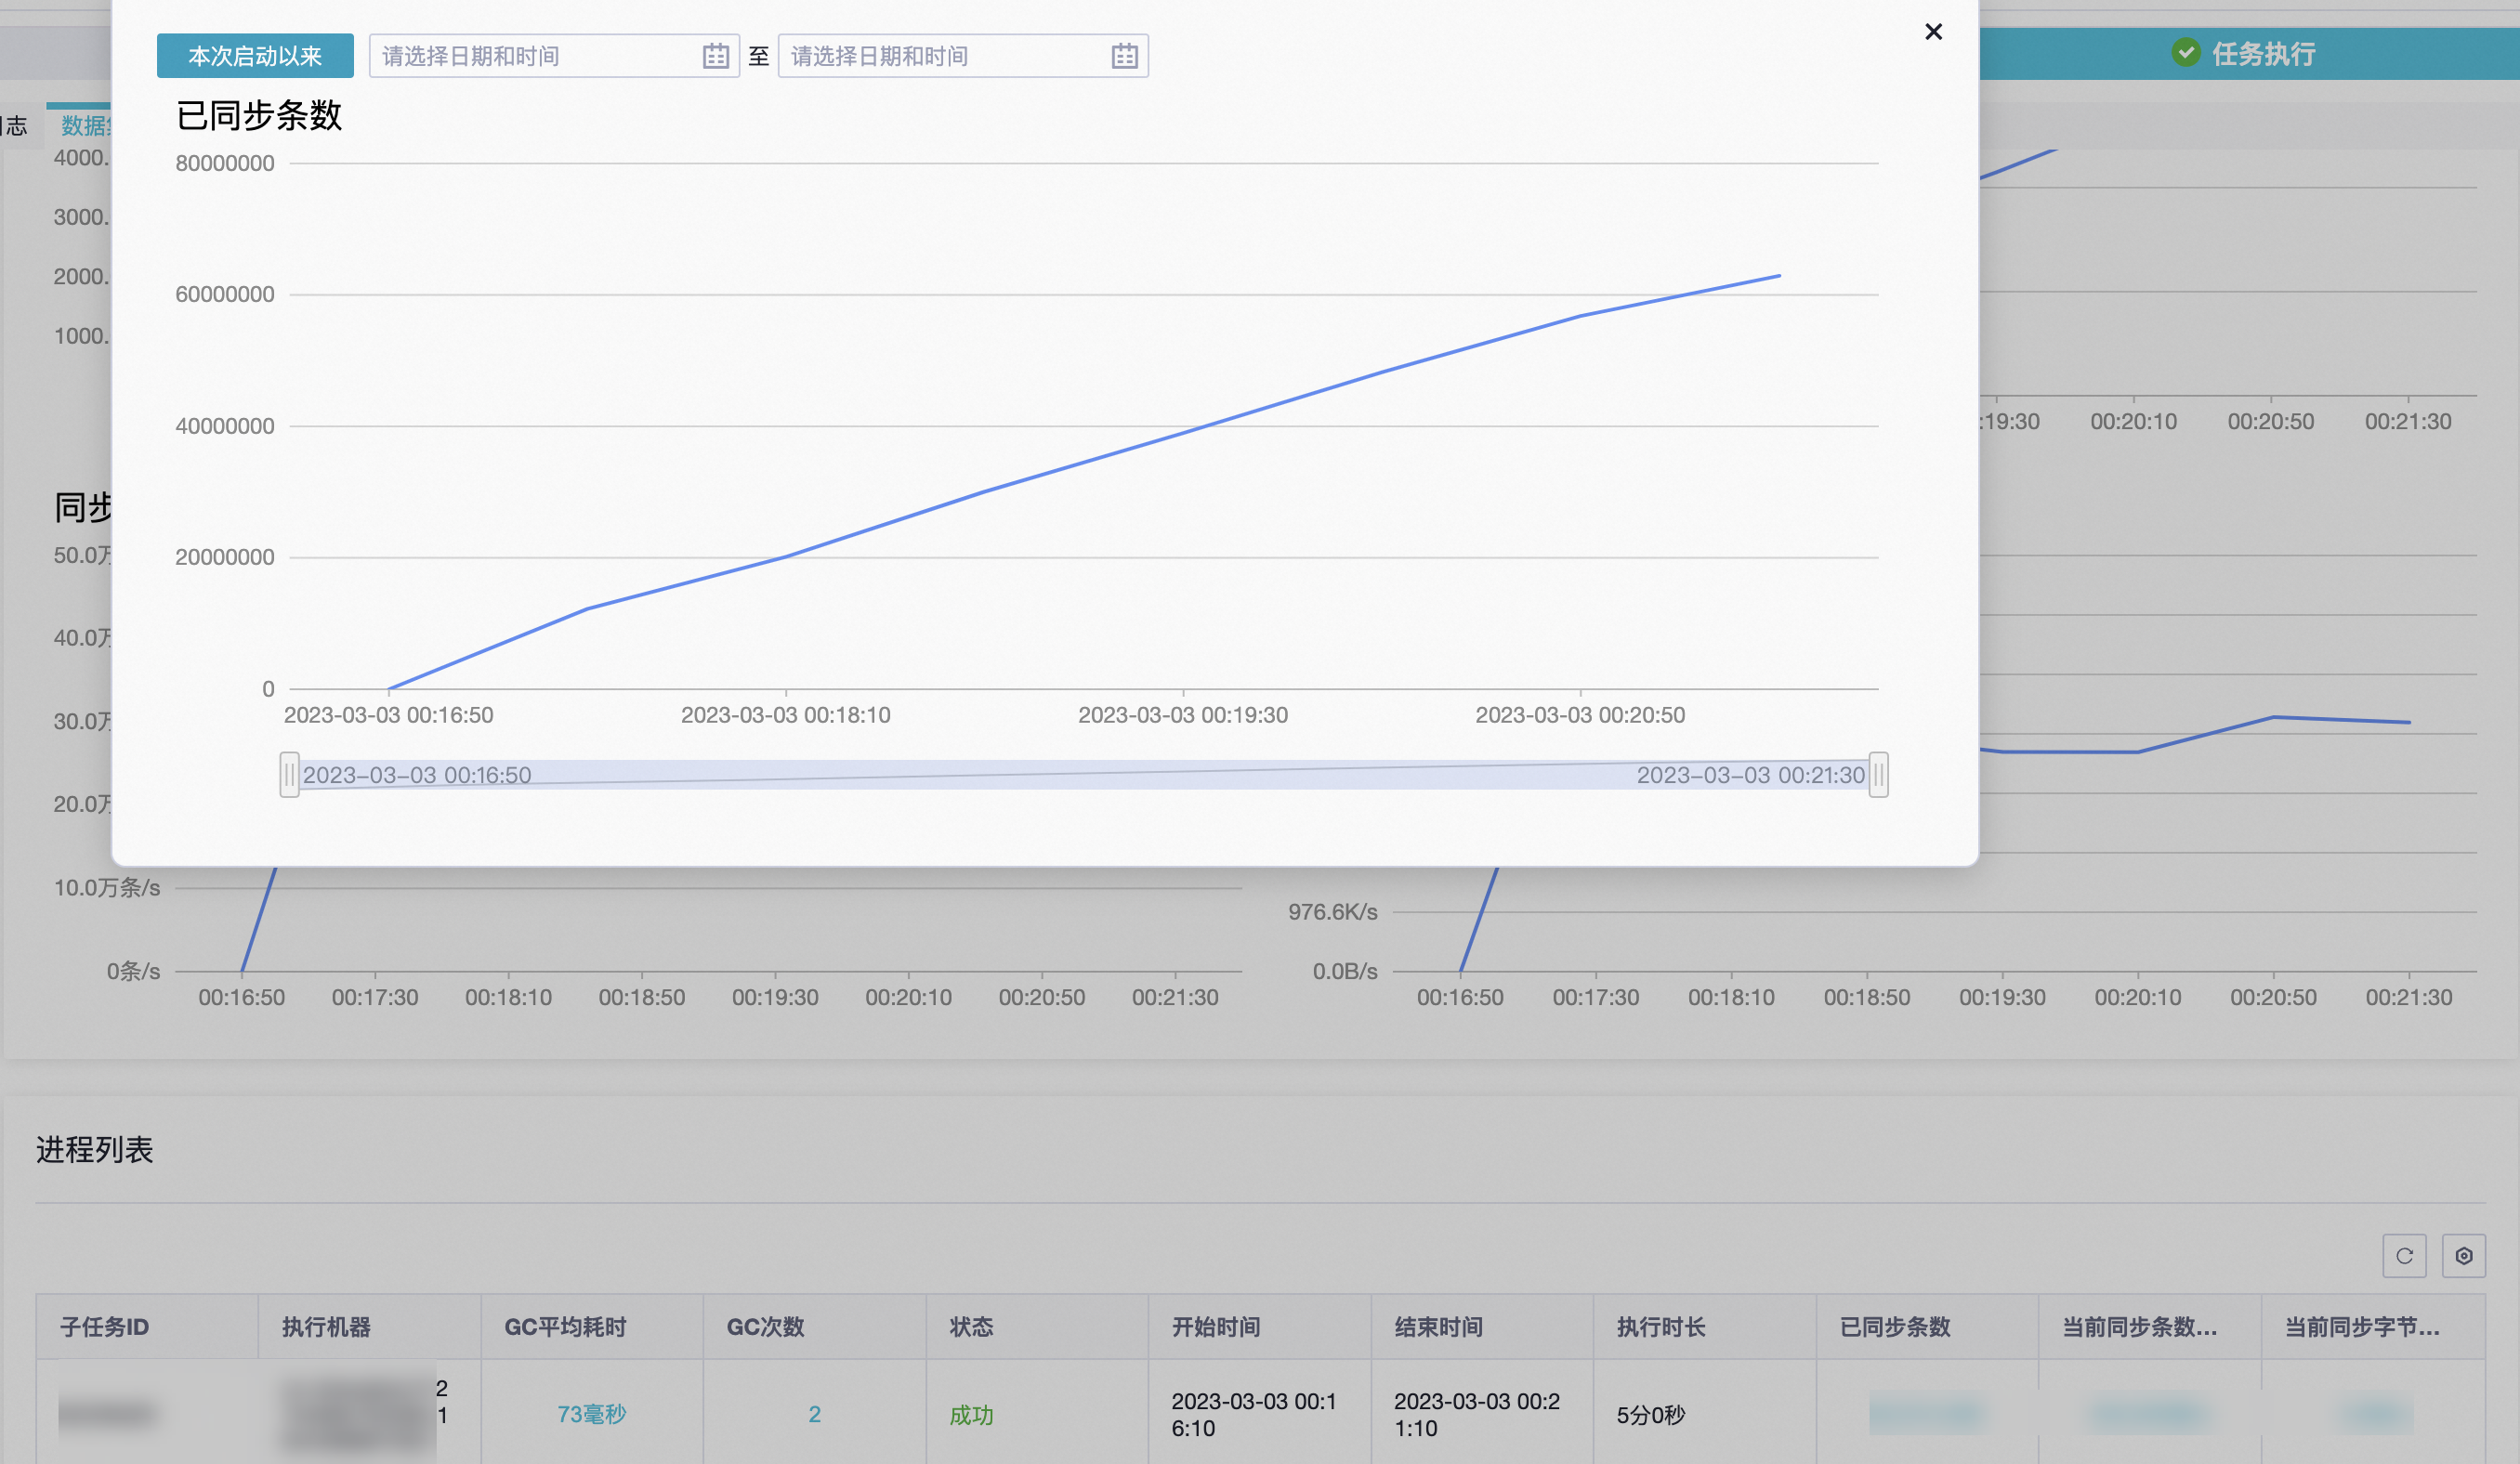Open the start date-time input field
This screenshot has height=1464, width=2520.
point(553,56)
